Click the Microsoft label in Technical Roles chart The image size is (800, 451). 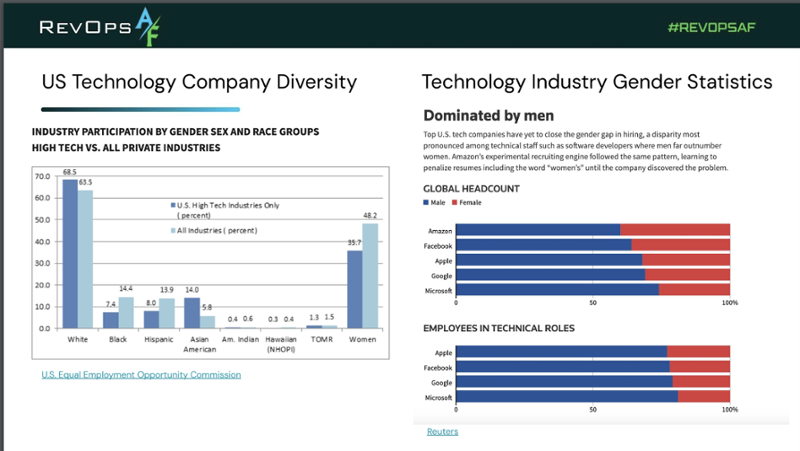coord(438,397)
